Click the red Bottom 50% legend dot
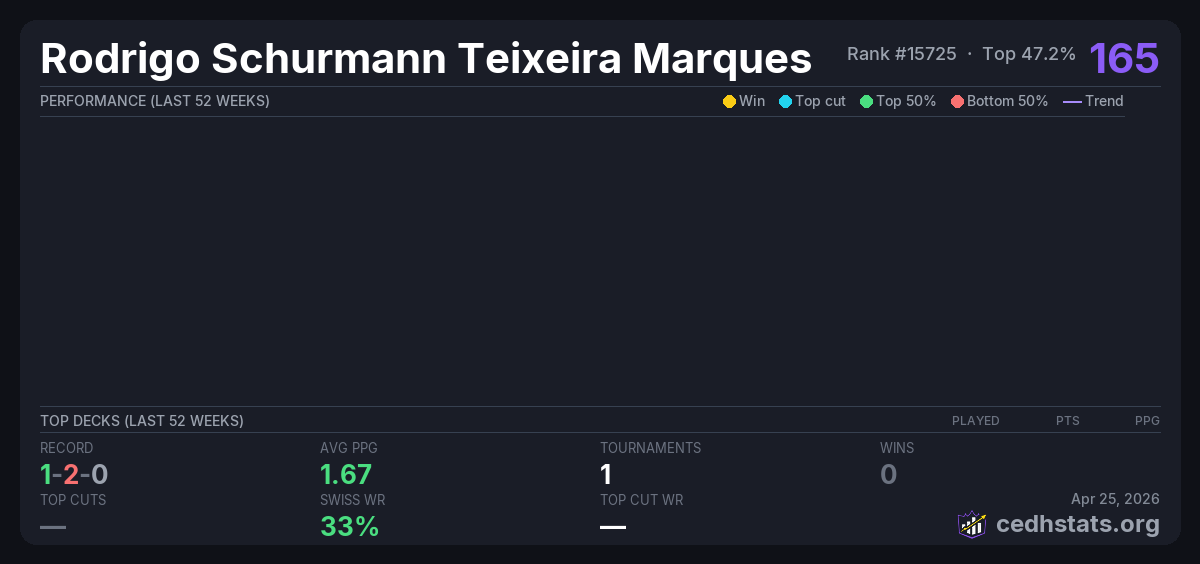 coord(957,101)
